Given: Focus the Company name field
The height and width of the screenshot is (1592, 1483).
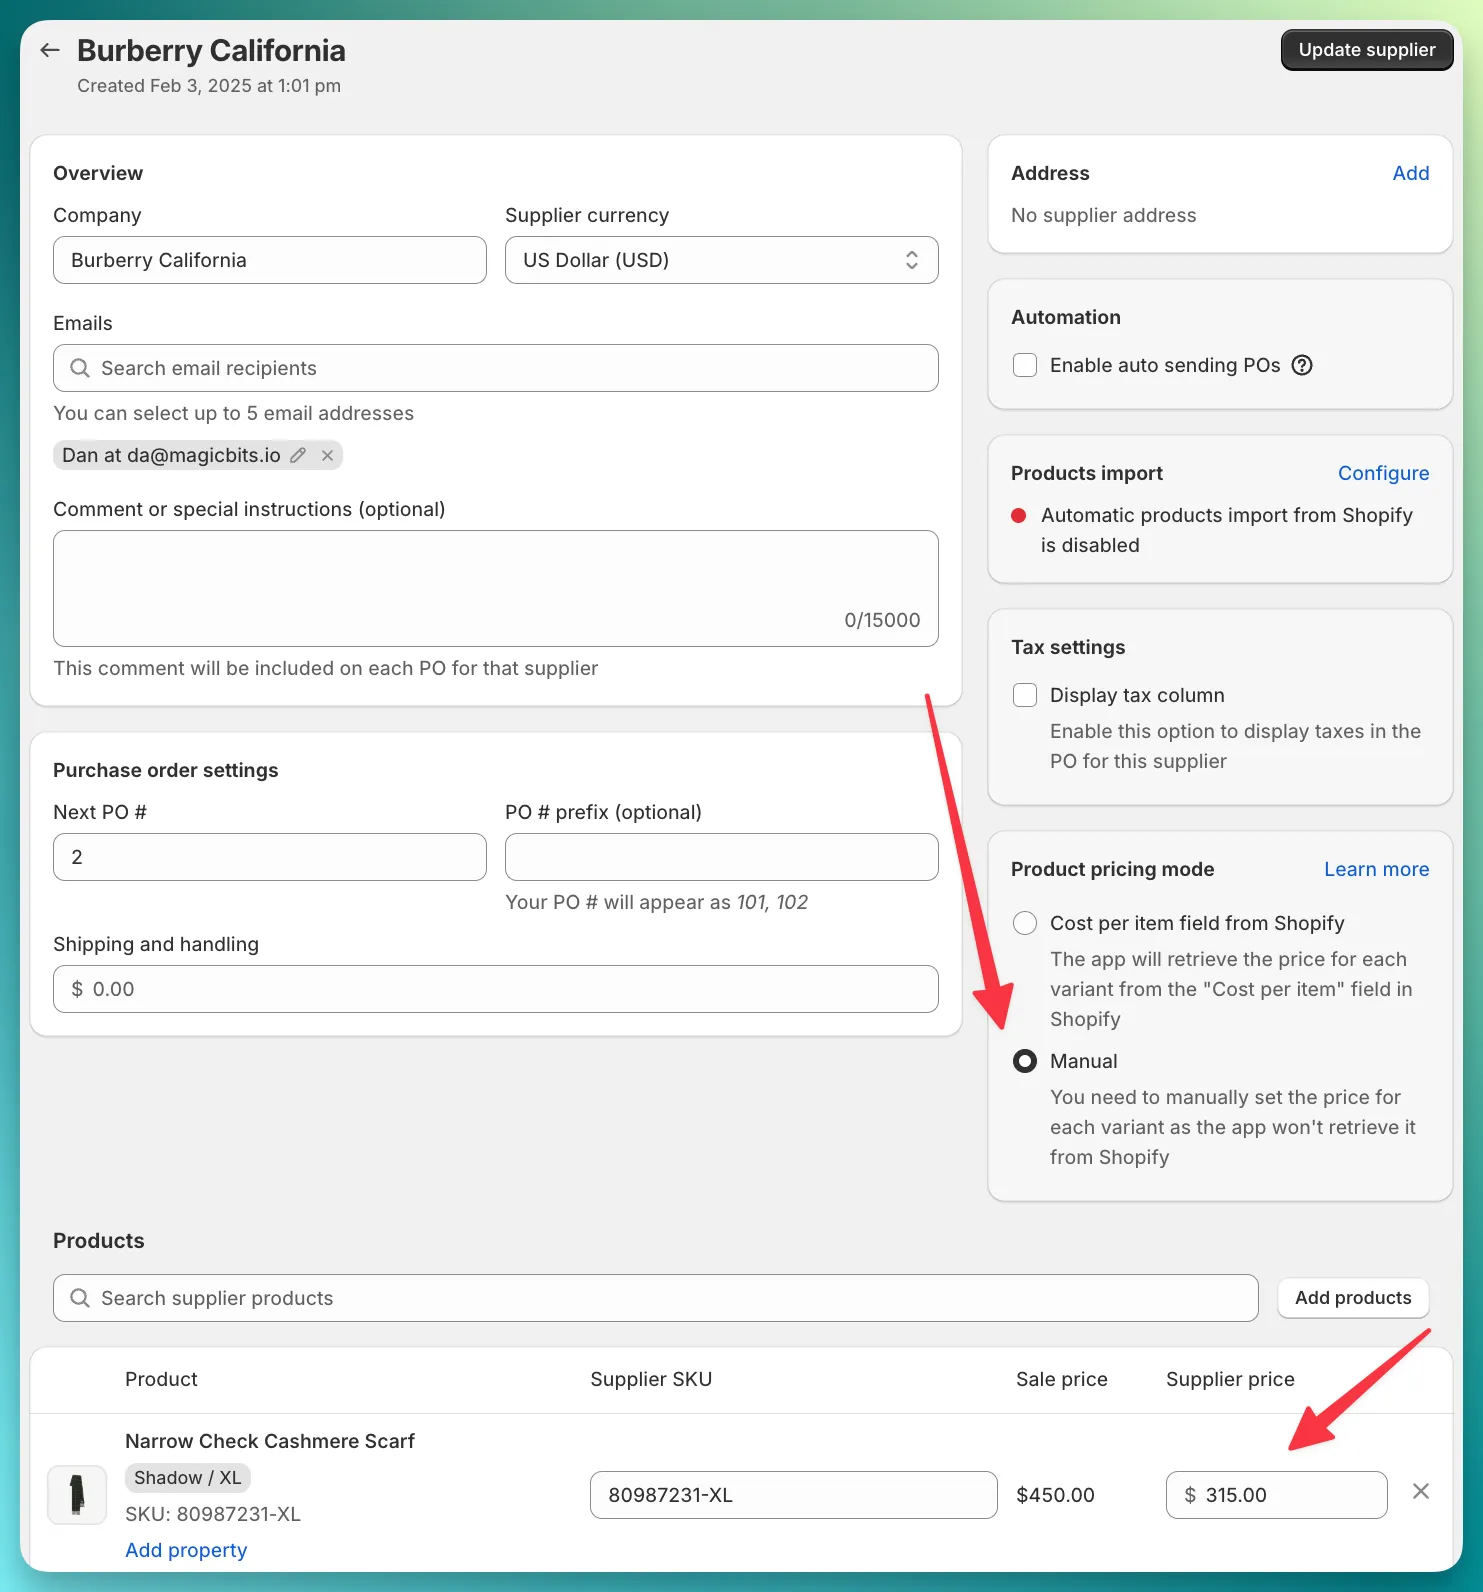Looking at the screenshot, I should point(270,260).
